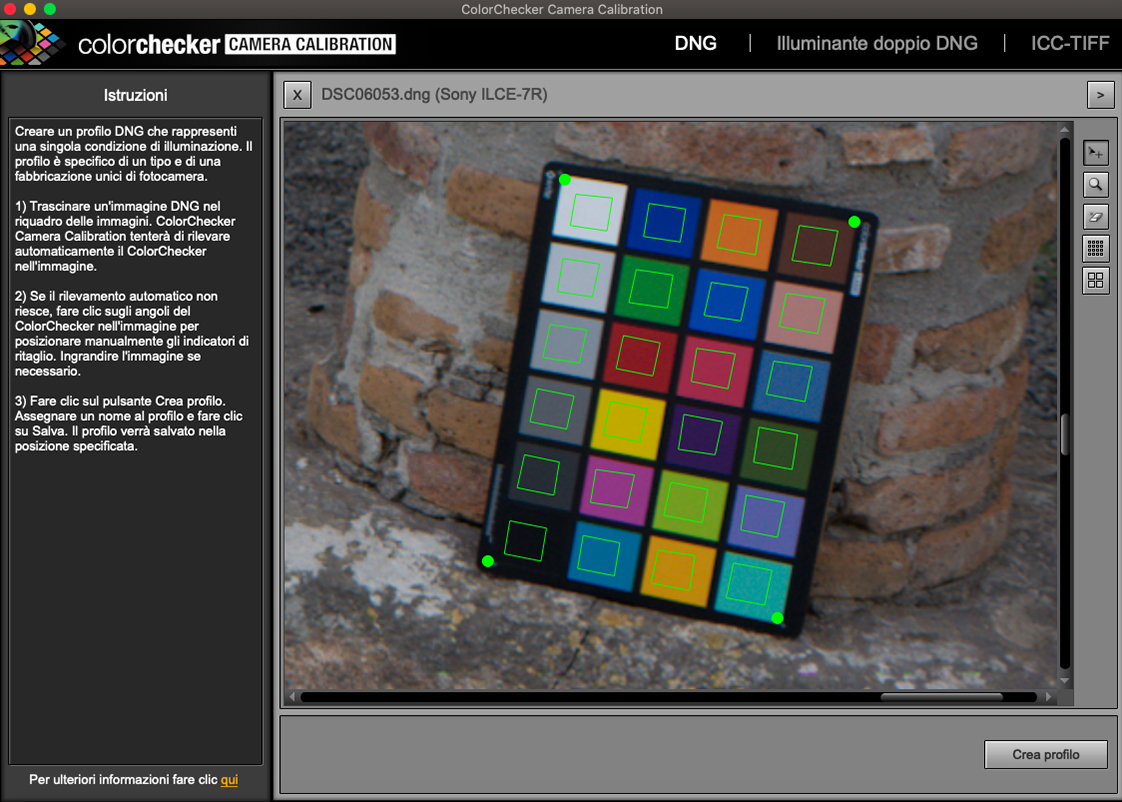Click the ColorChecker logo icon
The image size is (1122, 802).
click(x=33, y=44)
